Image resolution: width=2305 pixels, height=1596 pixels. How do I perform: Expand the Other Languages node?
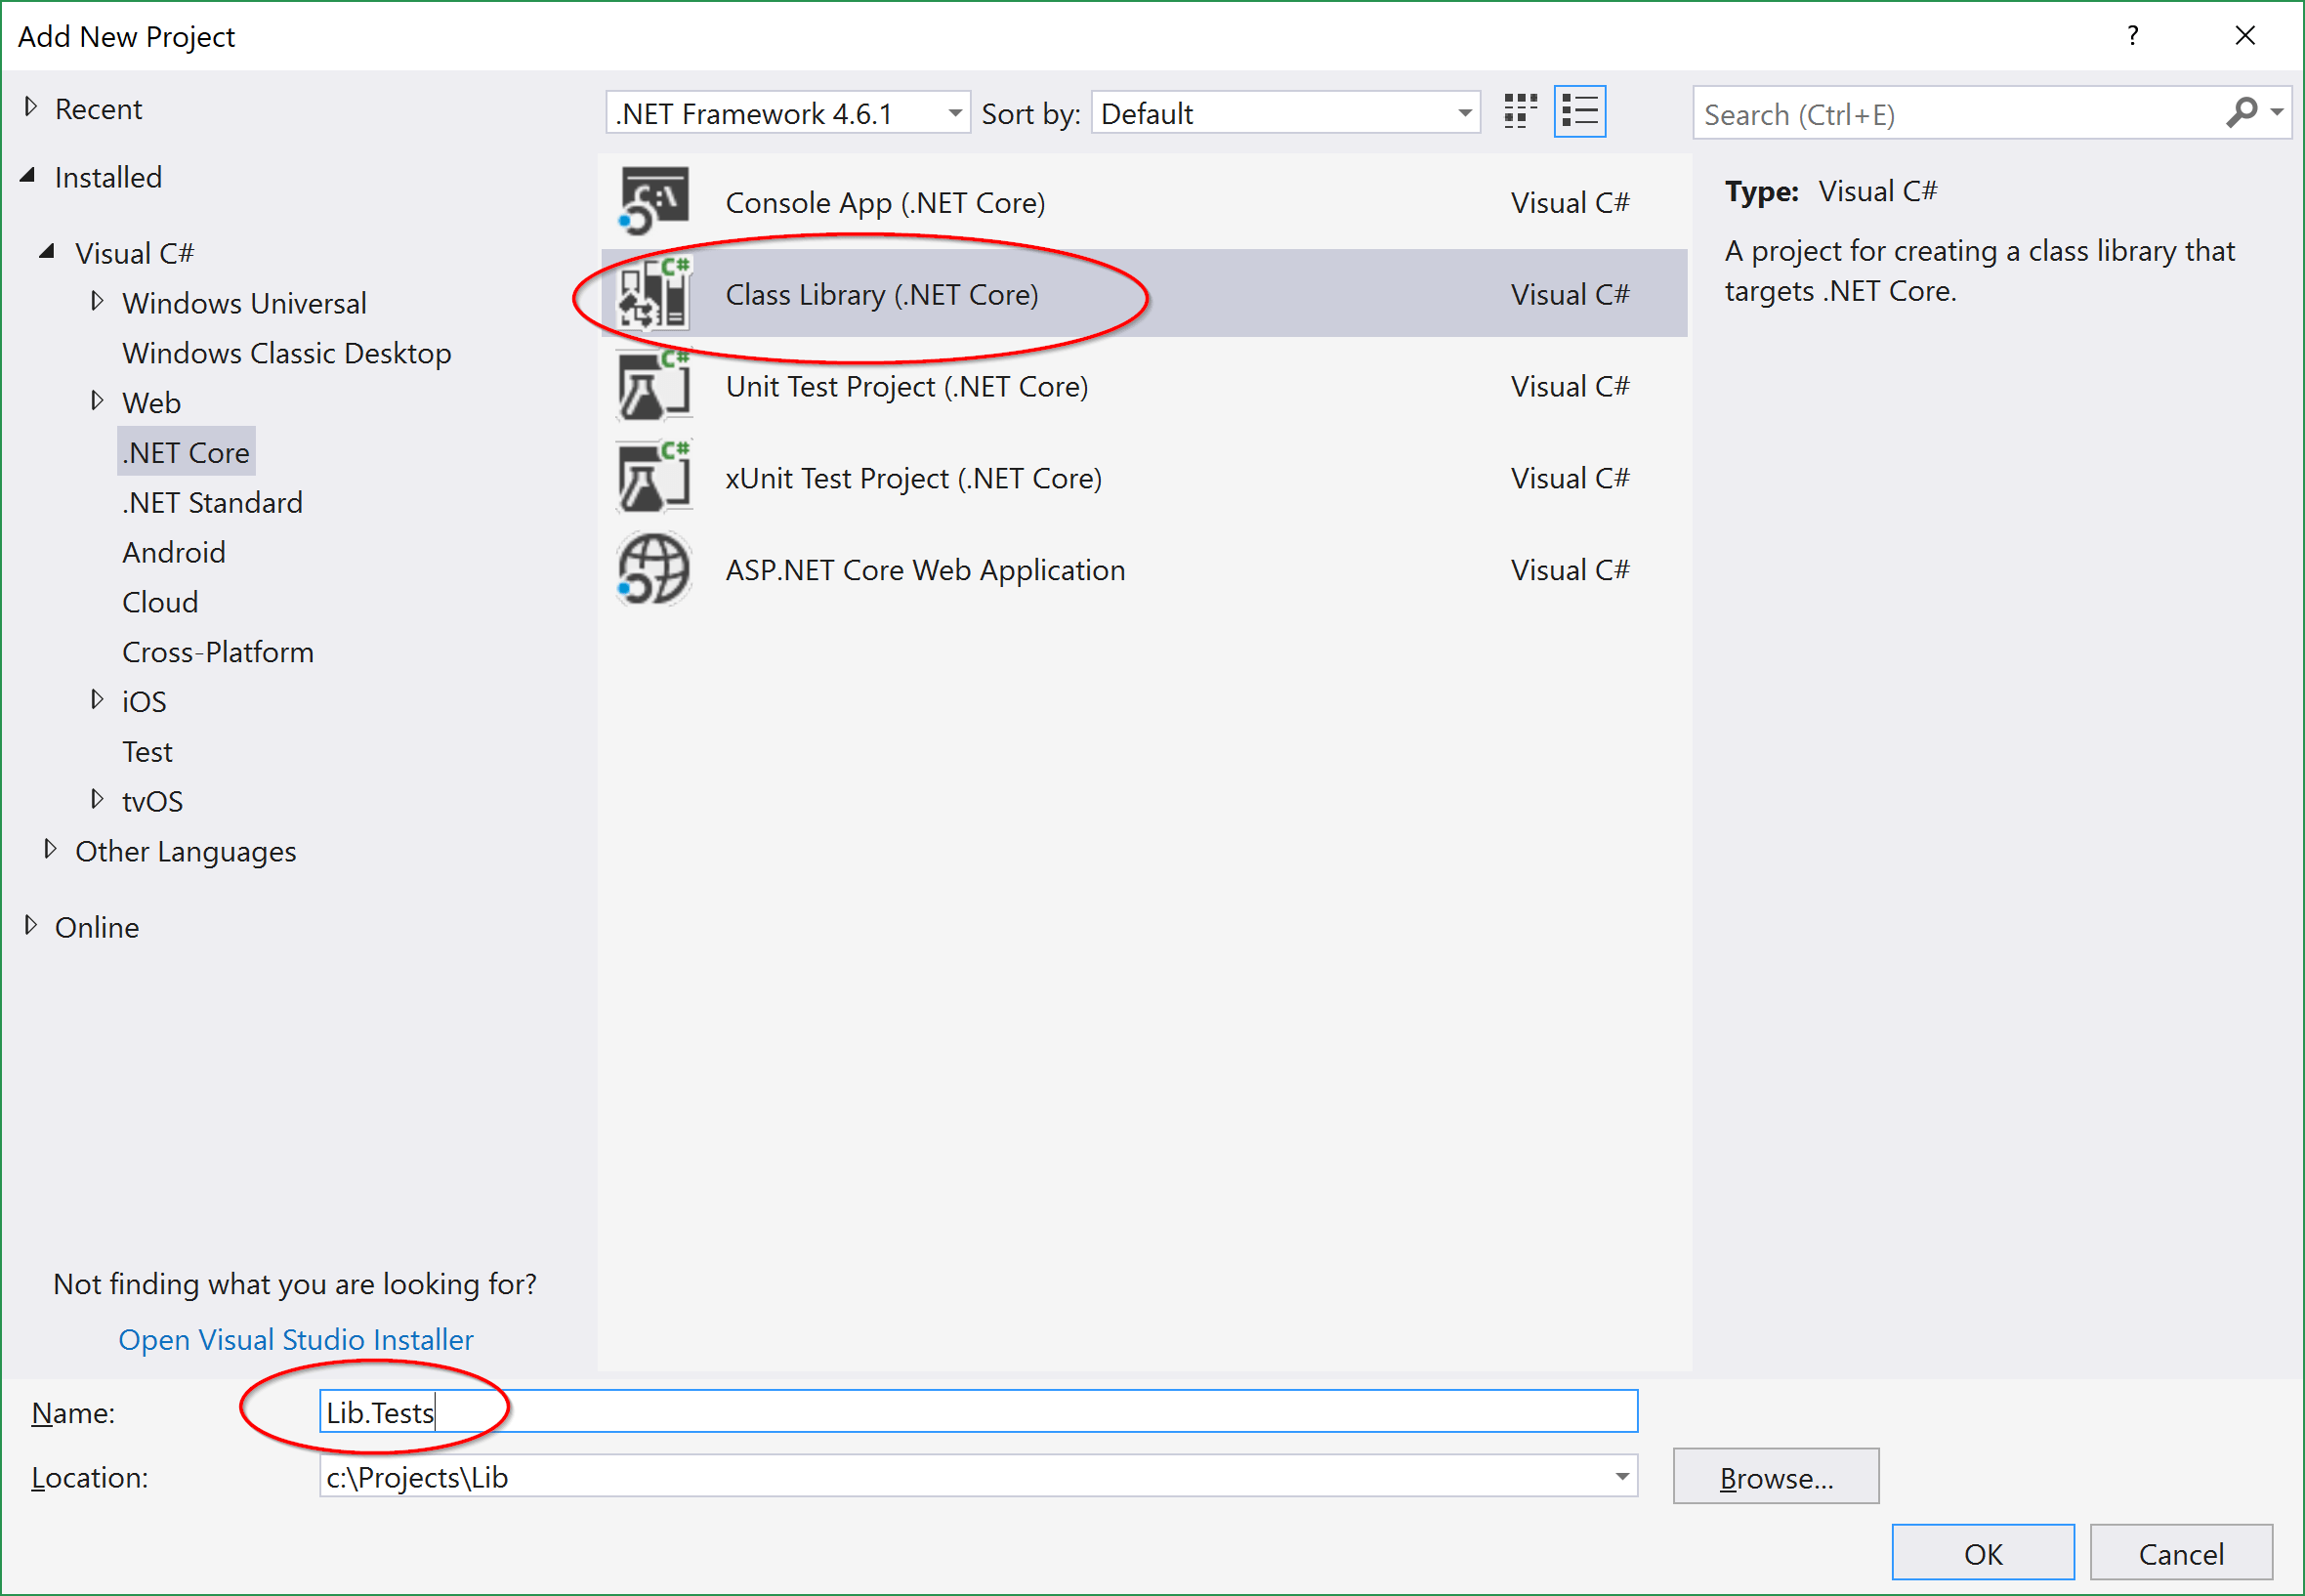pyautogui.click(x=50, y=849)
